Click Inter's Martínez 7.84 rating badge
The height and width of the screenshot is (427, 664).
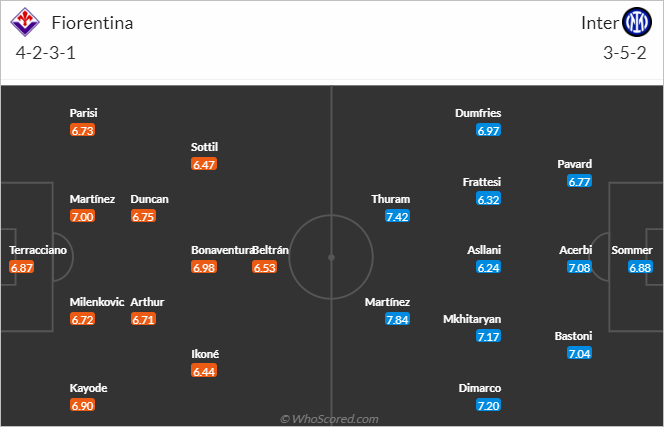[x=397, y=319]
